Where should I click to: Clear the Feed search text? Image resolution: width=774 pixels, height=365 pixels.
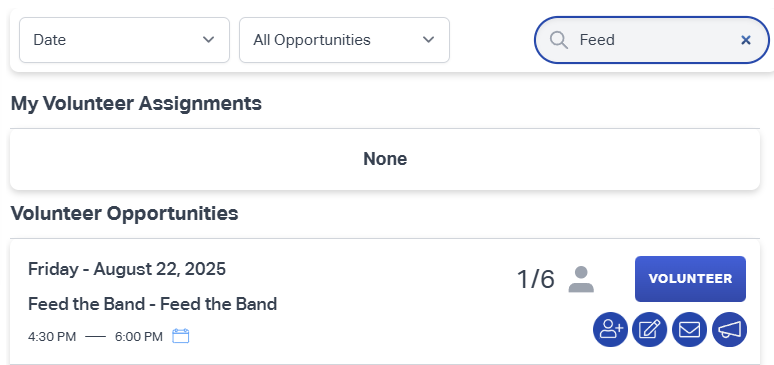746,40
